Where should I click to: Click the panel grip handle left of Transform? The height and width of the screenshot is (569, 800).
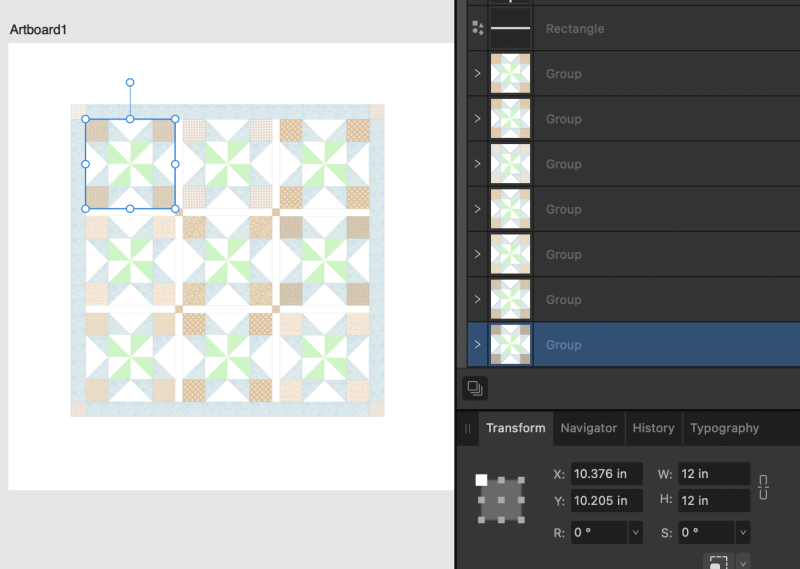[x=467, y=428]
